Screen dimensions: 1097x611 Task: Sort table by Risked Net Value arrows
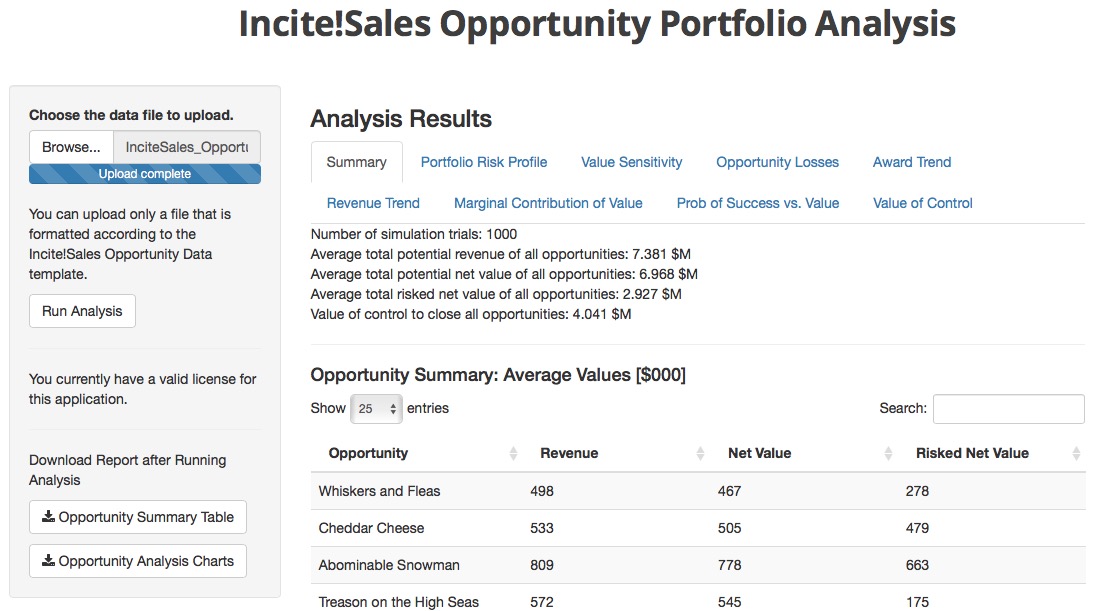[x=1076, y=454]
